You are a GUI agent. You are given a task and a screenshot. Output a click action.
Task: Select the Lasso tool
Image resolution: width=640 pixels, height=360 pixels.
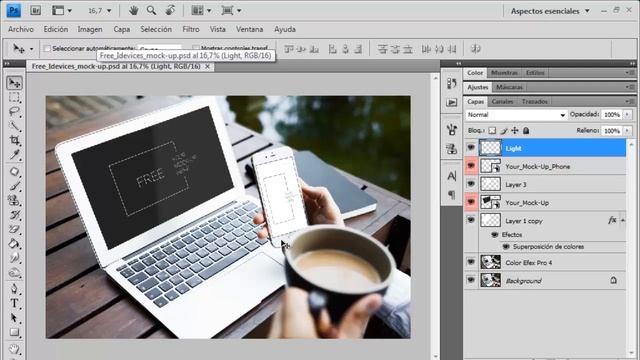[14, 111]
